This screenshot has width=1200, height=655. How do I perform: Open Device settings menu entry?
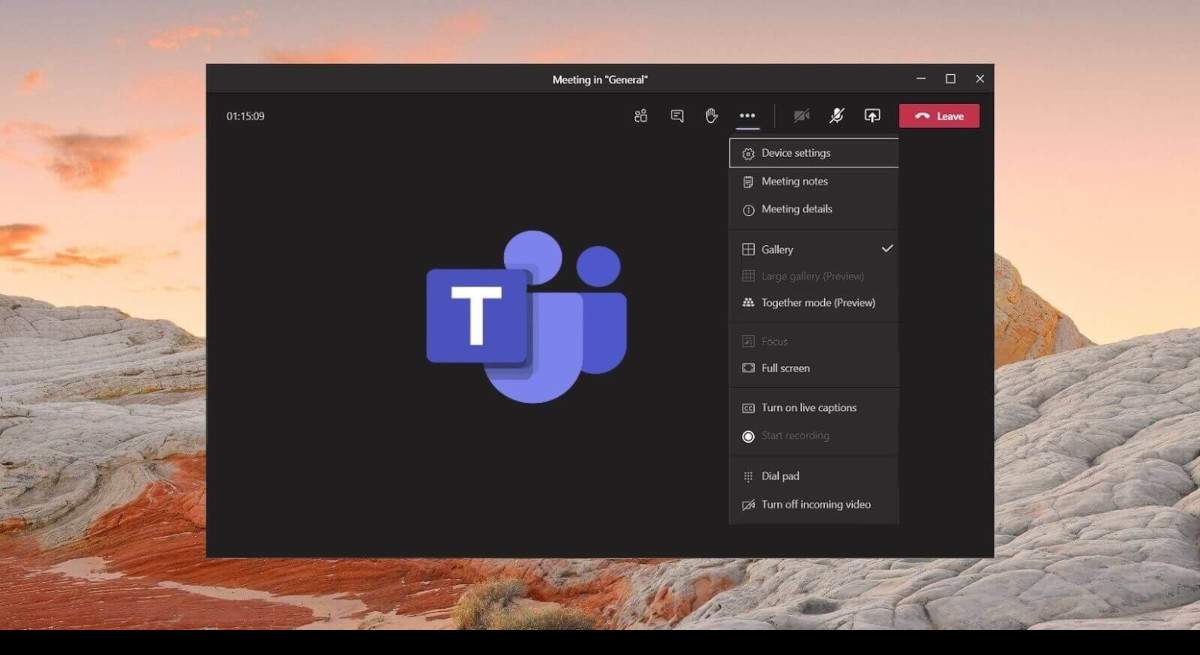[x=814, y=153]
